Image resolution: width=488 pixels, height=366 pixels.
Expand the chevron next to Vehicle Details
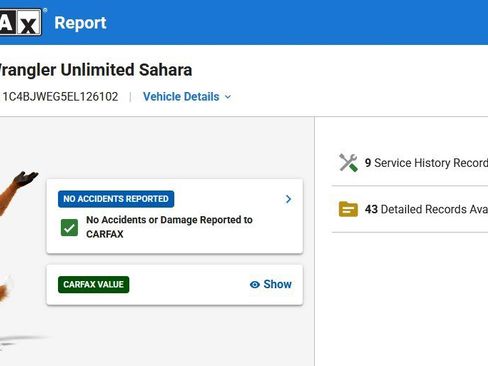pyautogui.click(x=228, y=97)
